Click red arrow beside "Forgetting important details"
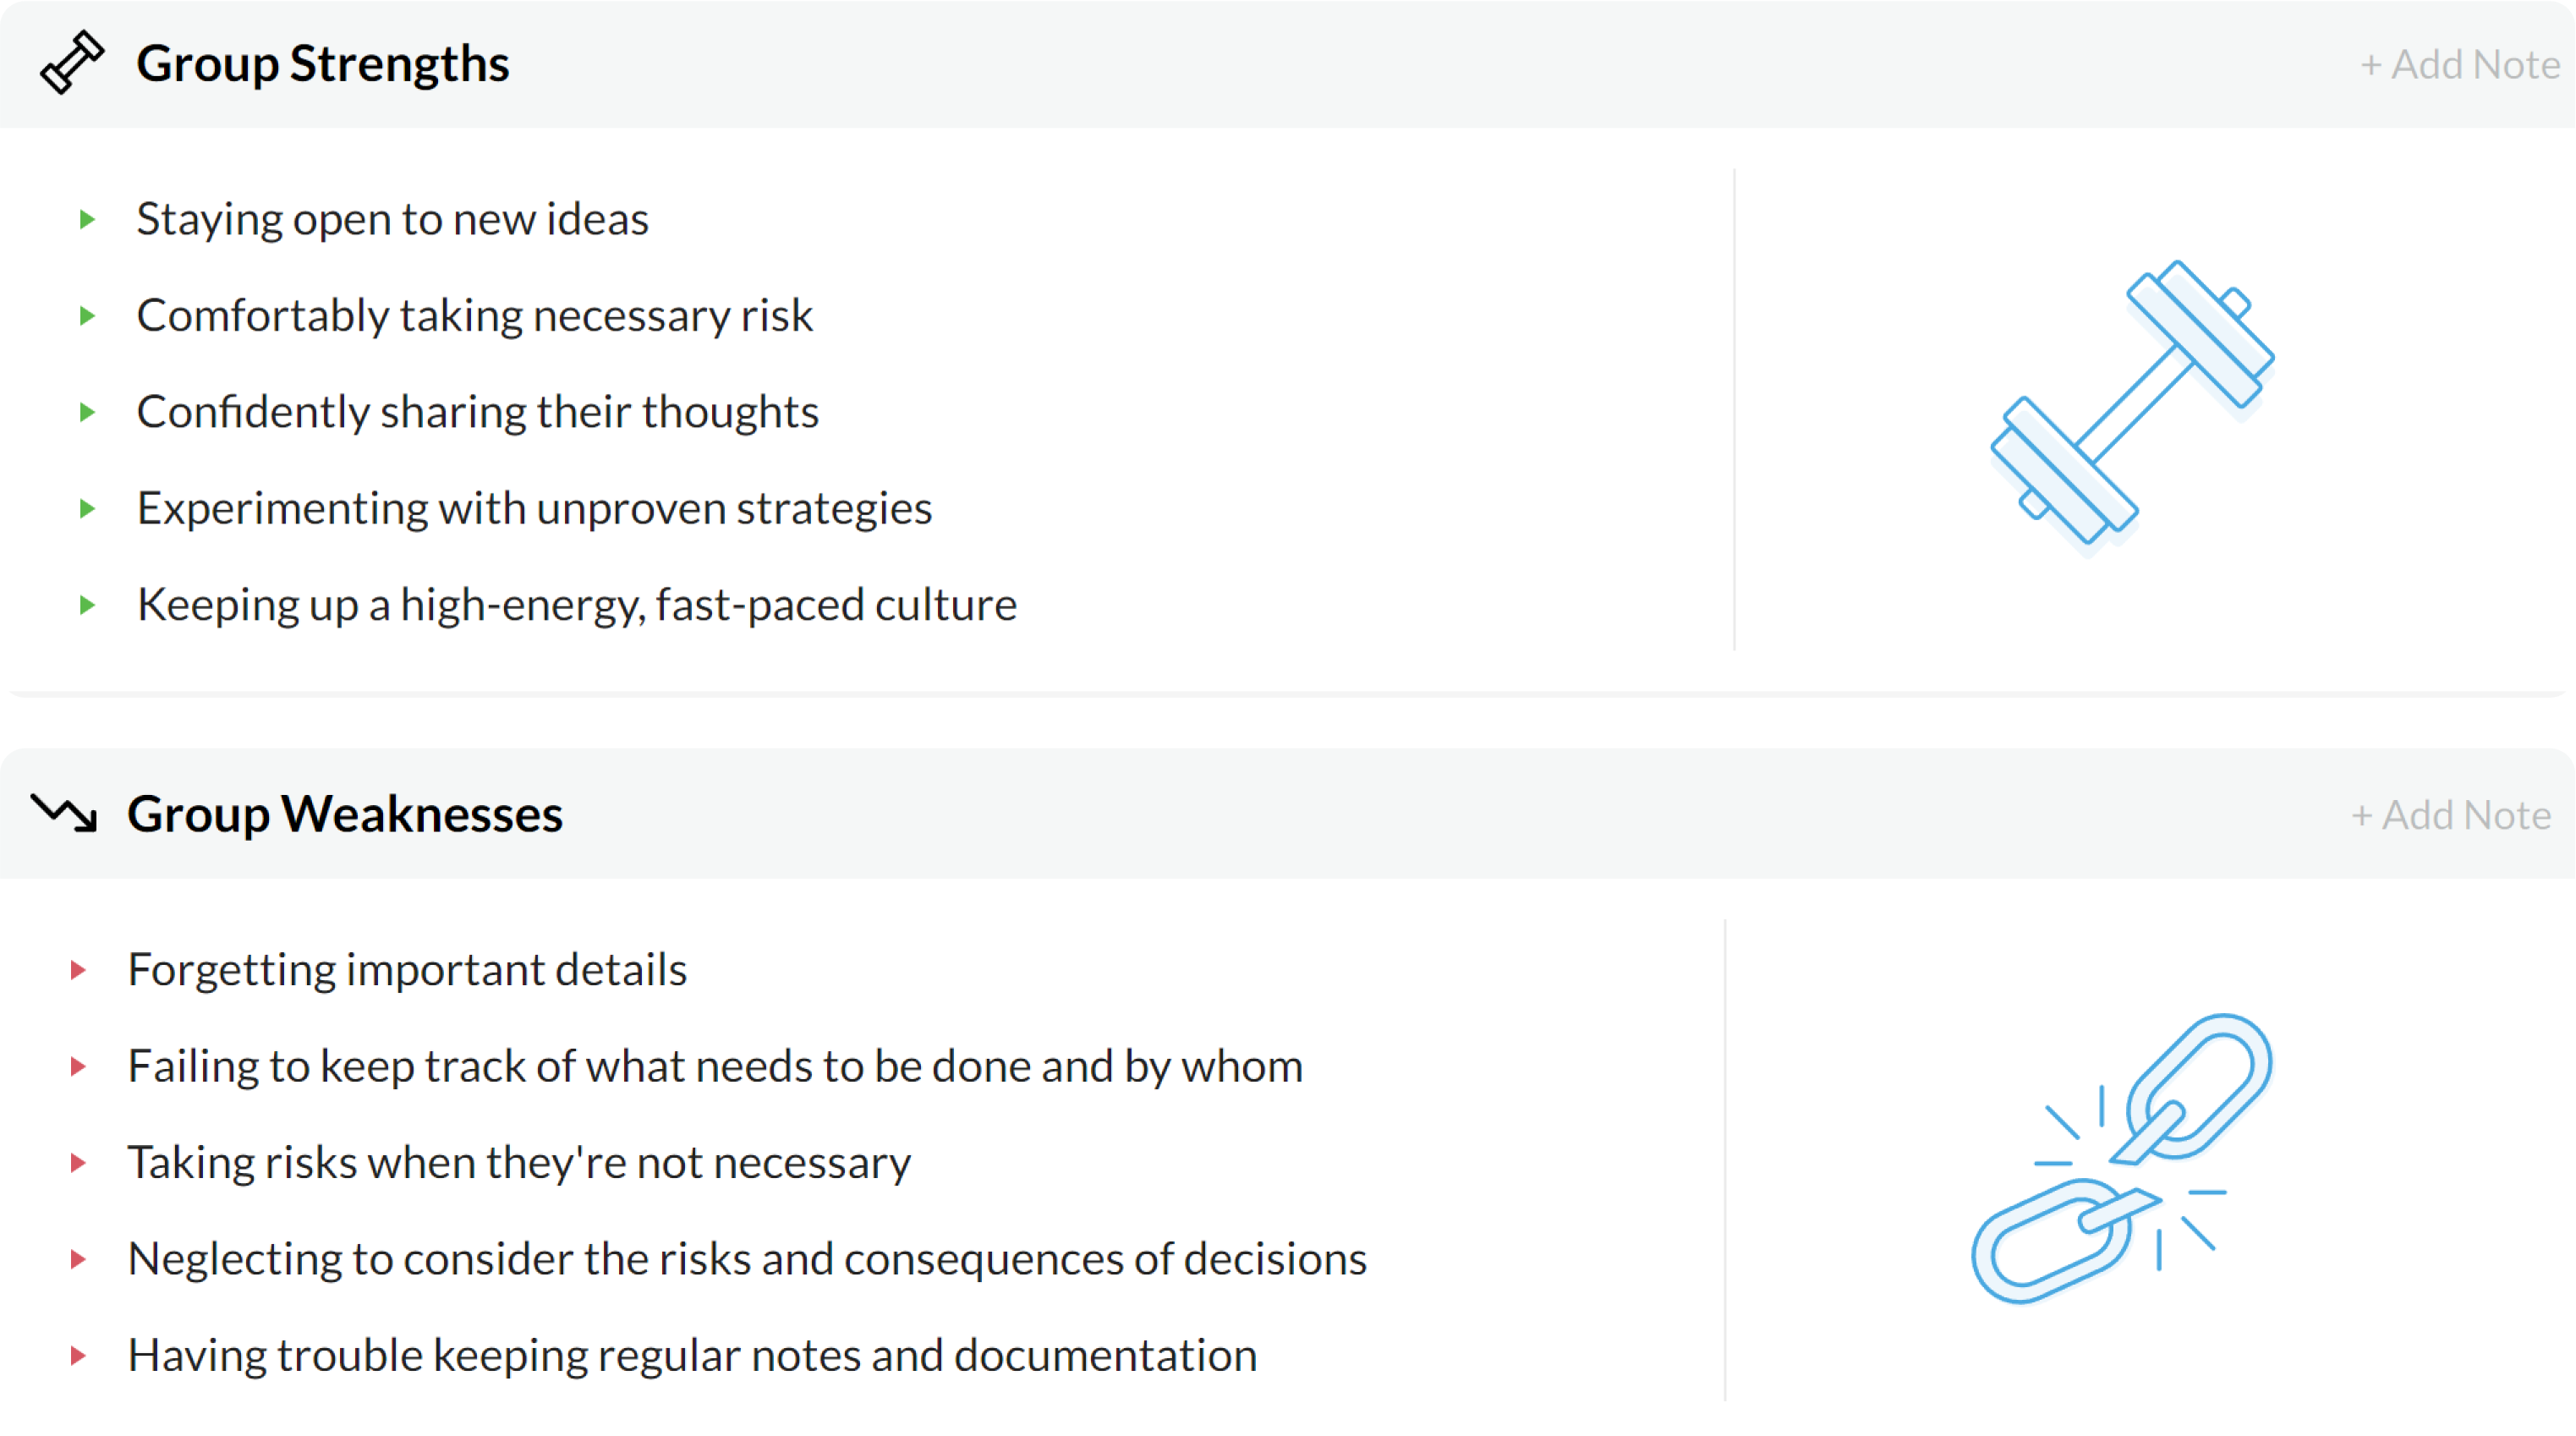Image resolution: width=2576 pixels, height=1436 pixels. point(78,969)
